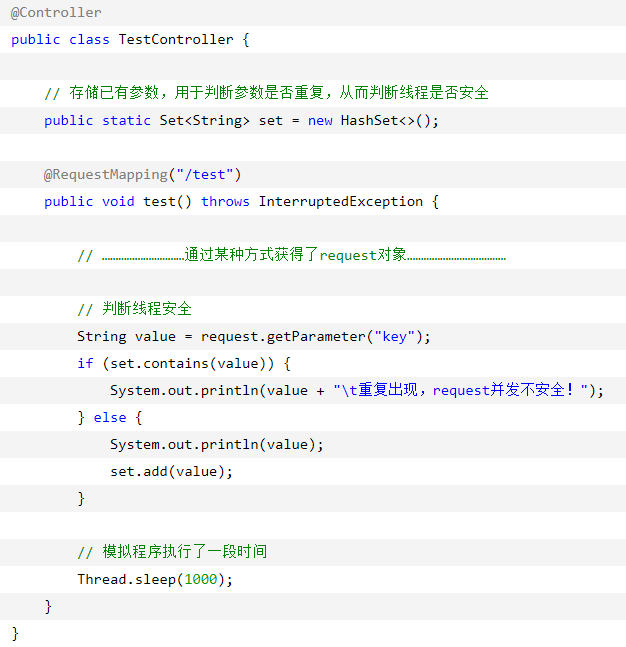Image resolution: width=626 pixels, height=647 pixels.
Task: Click the comment about 存储已有参数
Action: click(x=267, y=93)
